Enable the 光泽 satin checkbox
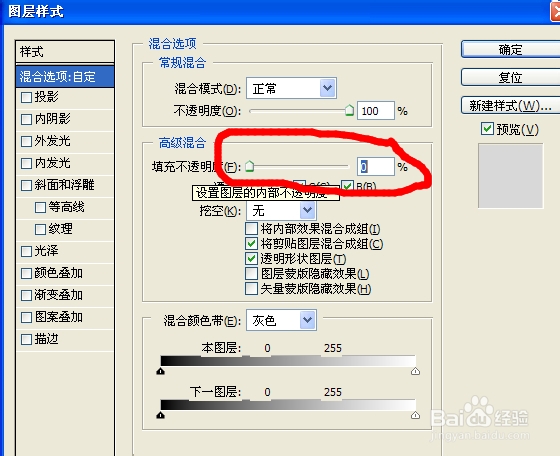This screenshot has width=560, height=456. click(x=26, y=251)
